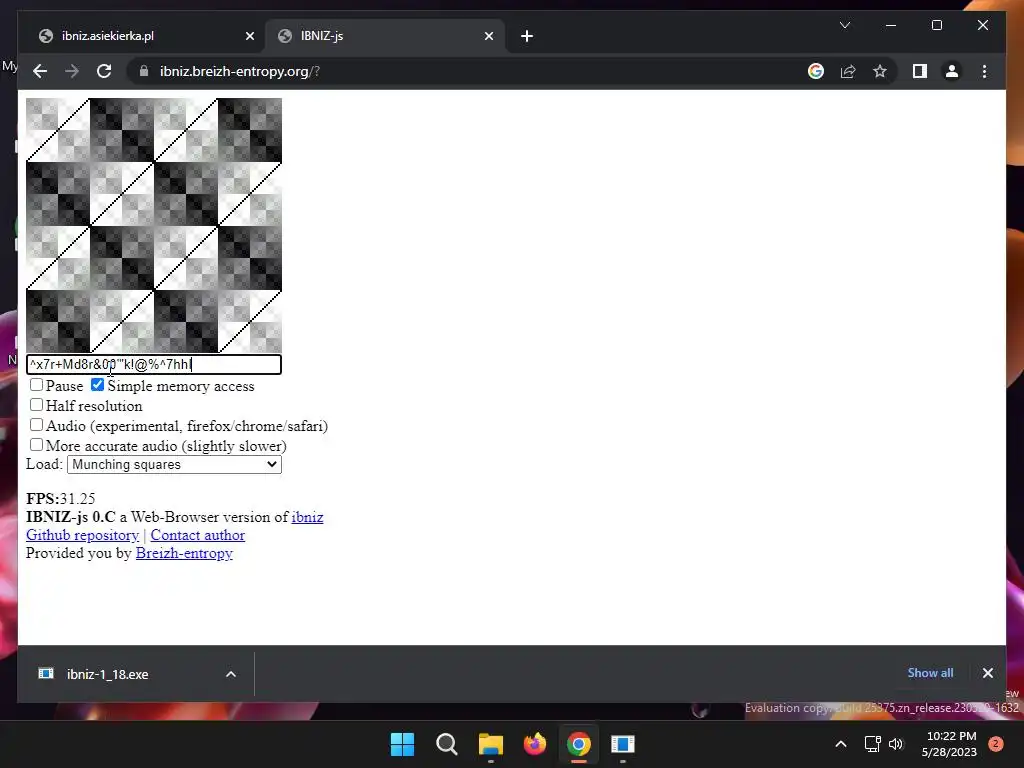The width and height of the screenshot is (1024, 768).
Task: Open the ibniz link
Action: click(307, 517)
